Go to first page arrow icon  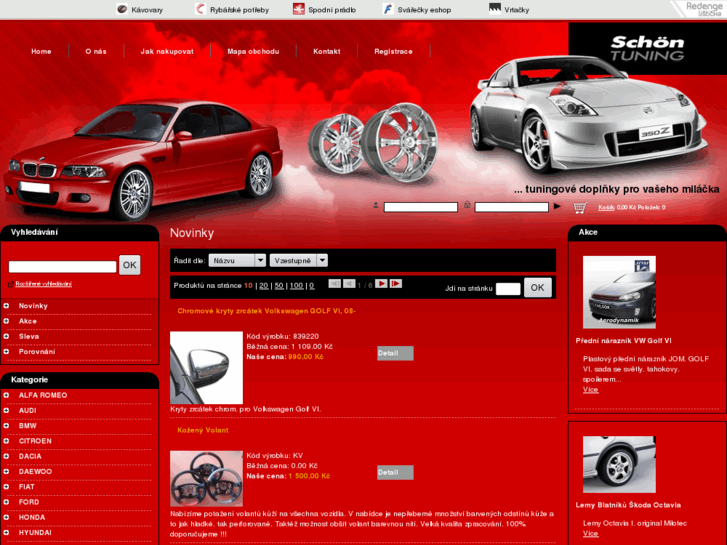click(334, 283)
